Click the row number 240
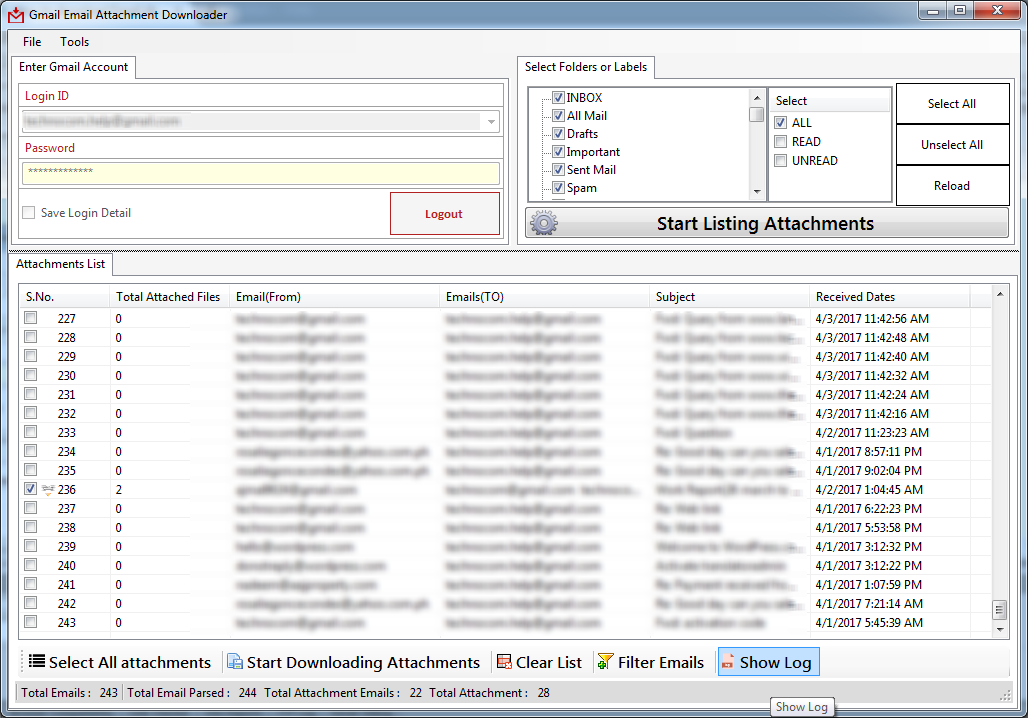The width and height of the screenshot is (1028, 718). pos(66,566)
